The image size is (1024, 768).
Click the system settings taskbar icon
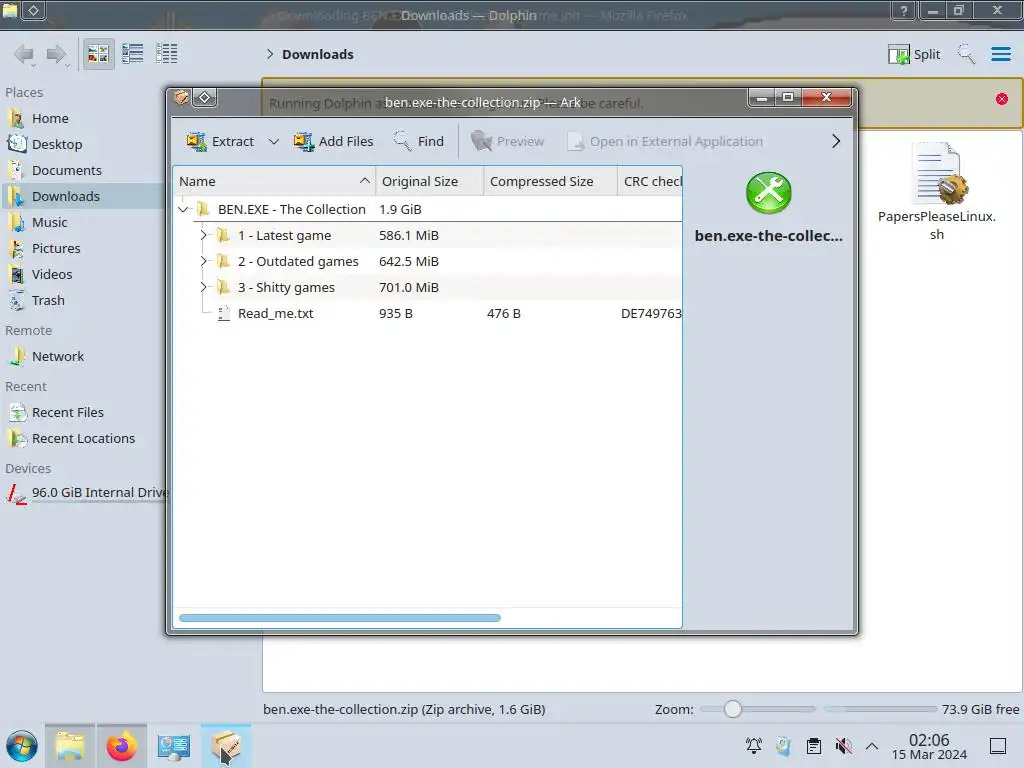click(174, 746)
